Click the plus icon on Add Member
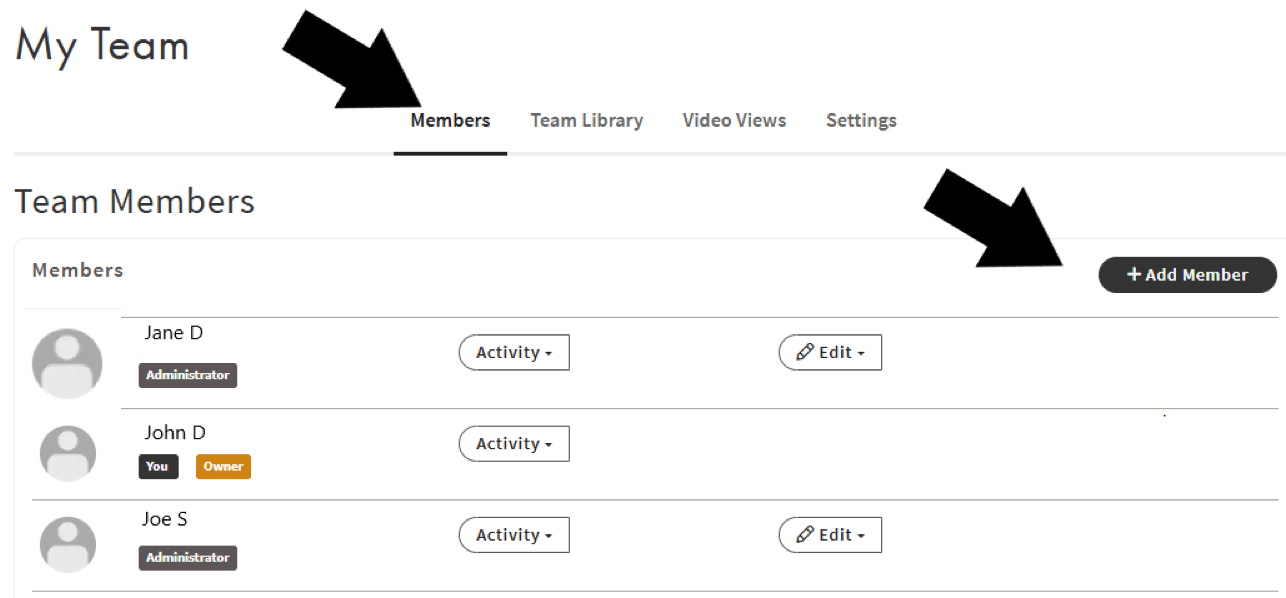Screen dimensions: 1286x598 coord(1134,274)
